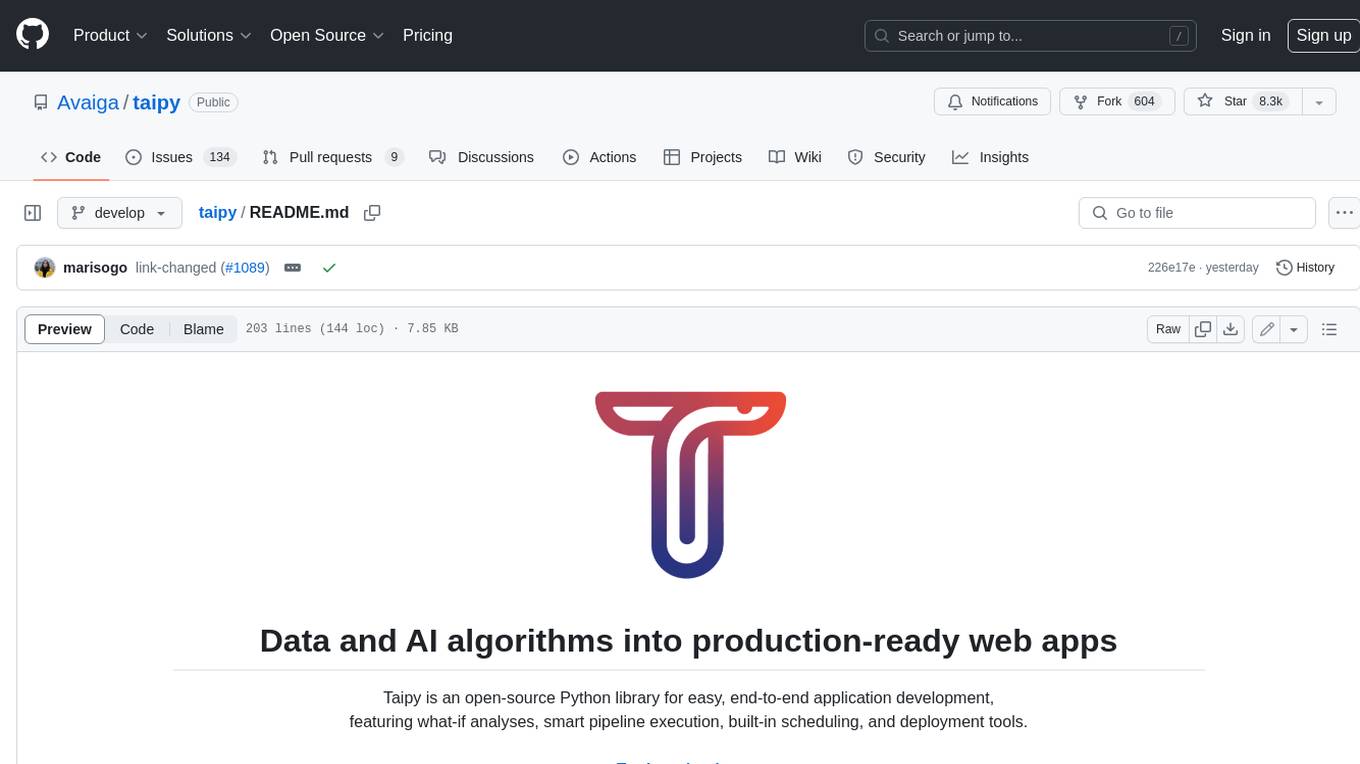Switch to the Issues tab
This screenshot has width=1360, height=764.
pyautogui.click(x=180, y=157)
